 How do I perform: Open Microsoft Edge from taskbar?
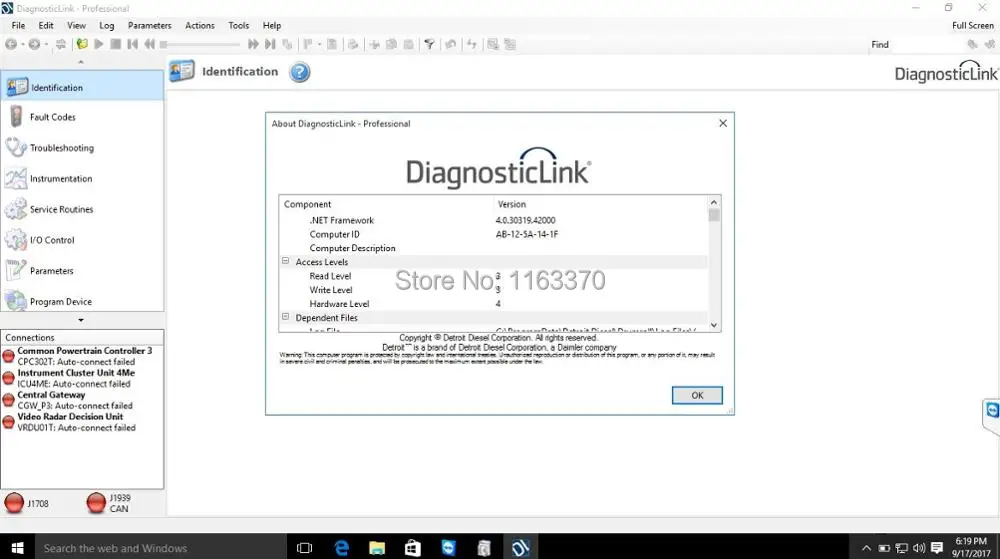pos(342,548)
